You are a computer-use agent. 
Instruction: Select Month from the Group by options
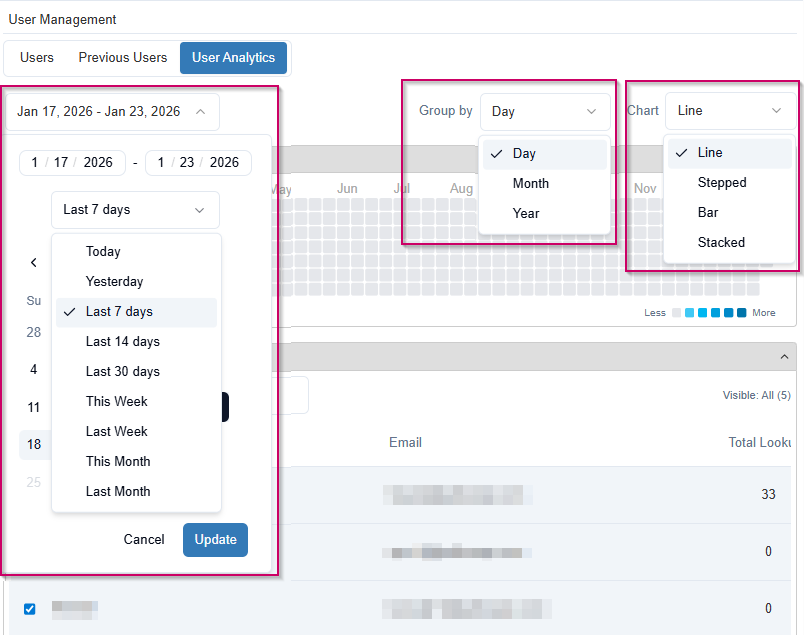pyautogui.click(x=531, y=183)
